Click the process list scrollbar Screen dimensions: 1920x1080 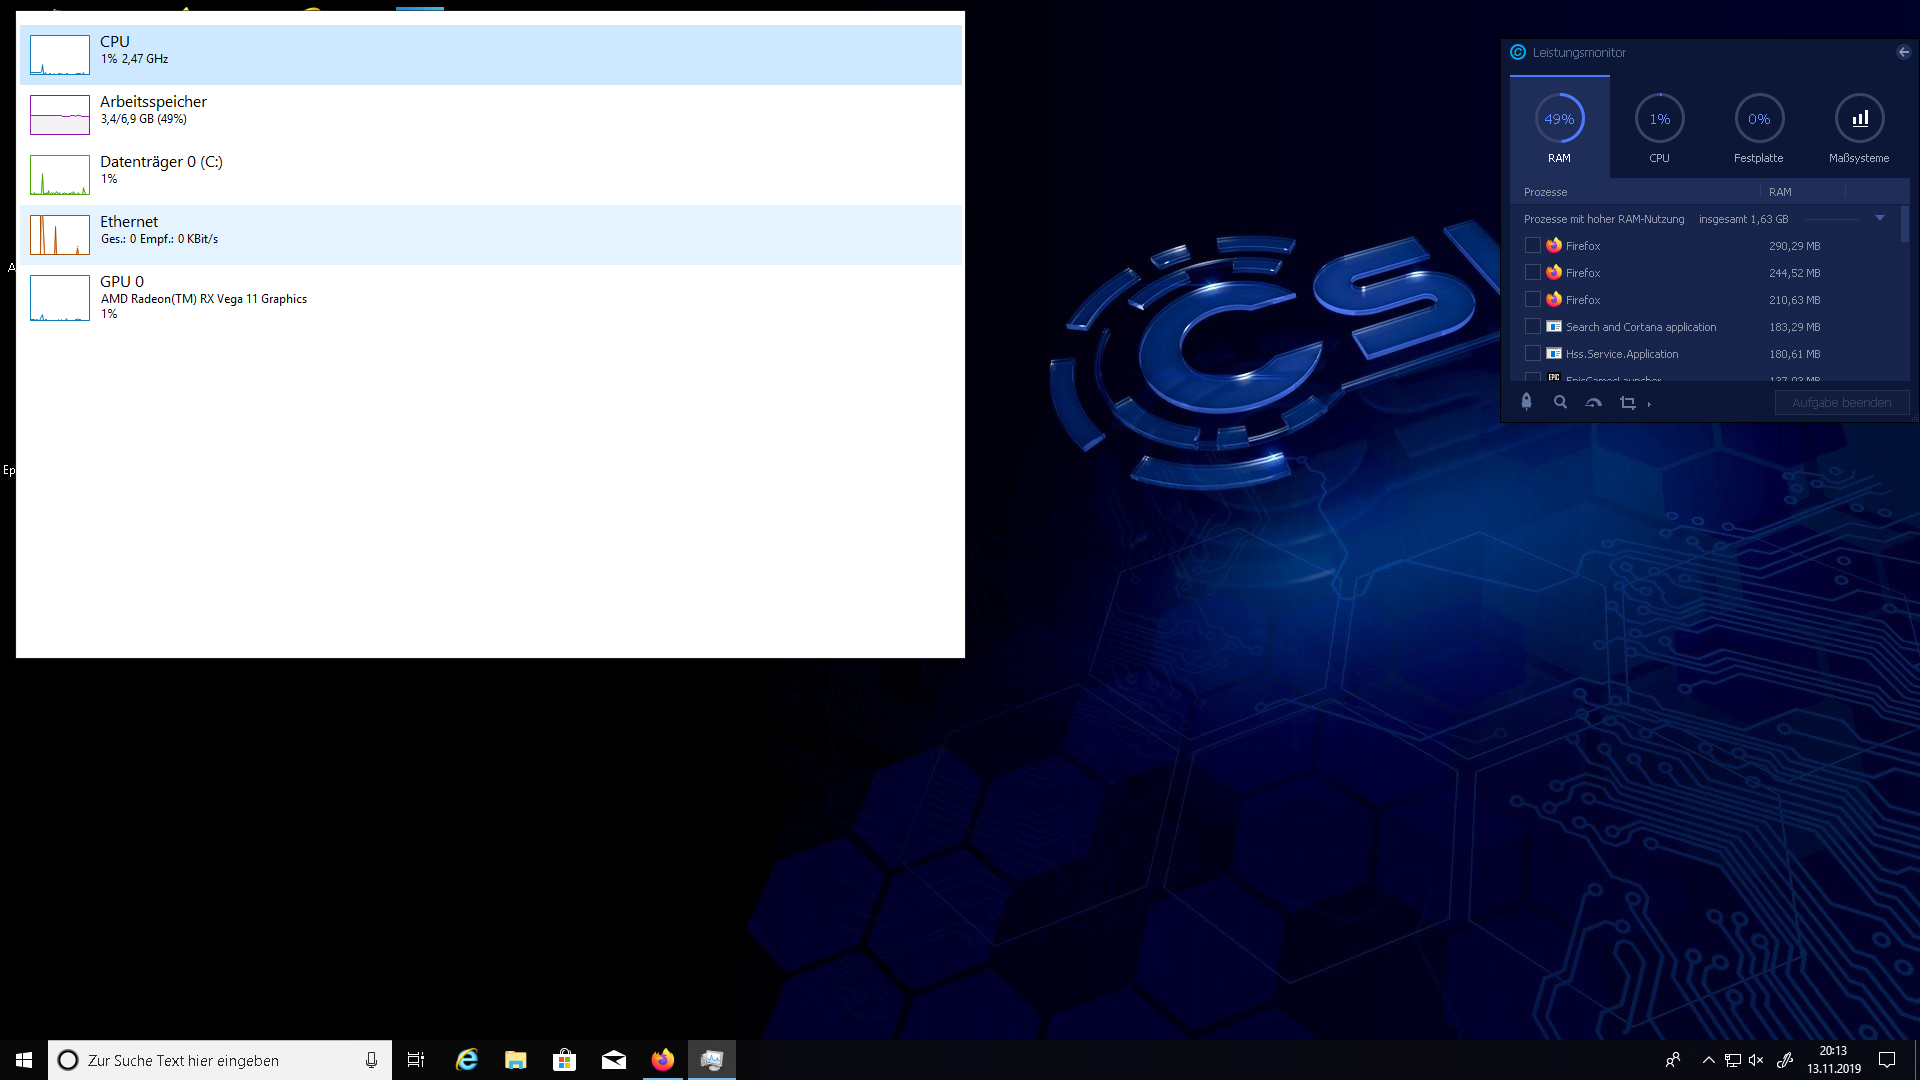click(x=1905, y=224)
